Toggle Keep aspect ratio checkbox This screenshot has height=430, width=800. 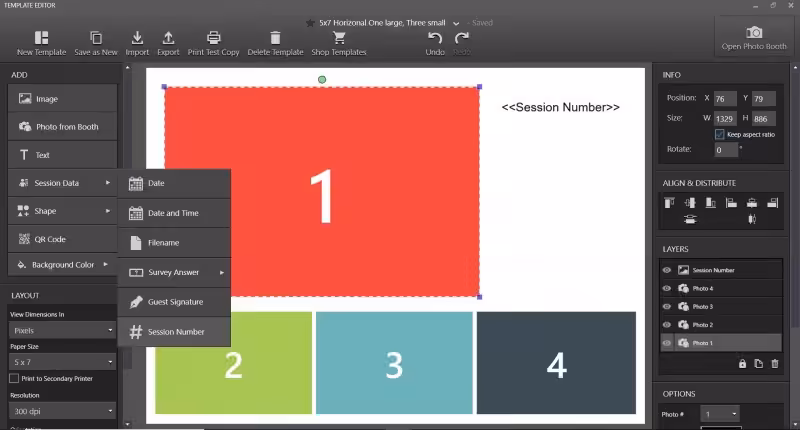tap(720, 134)
